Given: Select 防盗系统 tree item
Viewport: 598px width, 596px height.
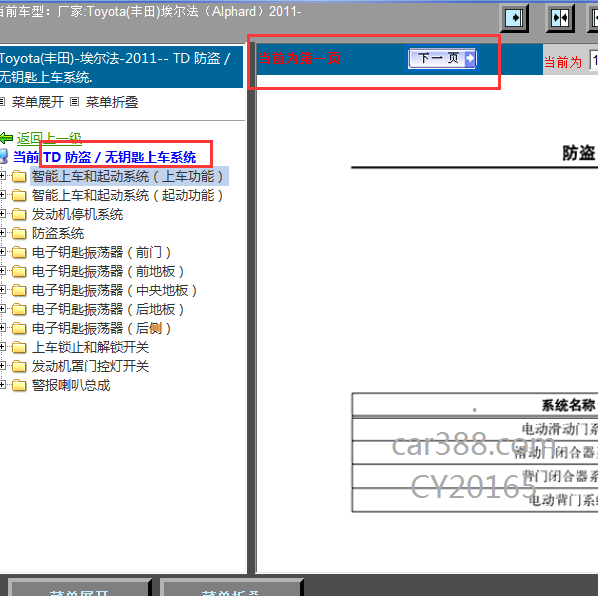Looking at the screenshot, I should pos(58,233).
